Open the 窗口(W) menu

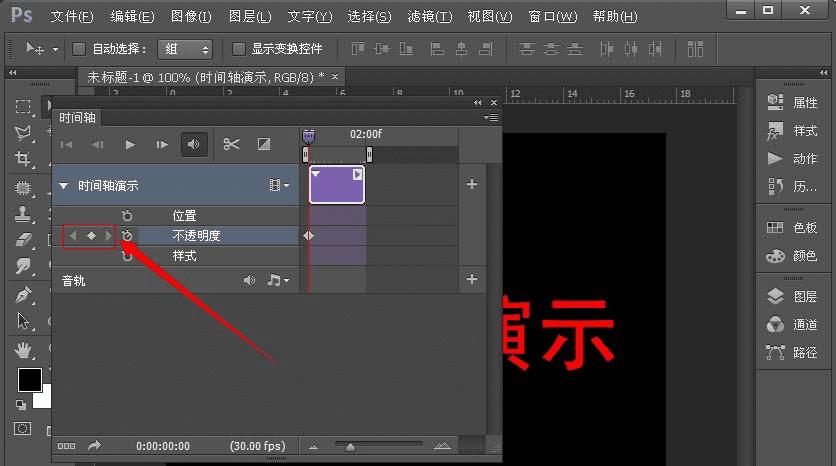pos(552,17)
